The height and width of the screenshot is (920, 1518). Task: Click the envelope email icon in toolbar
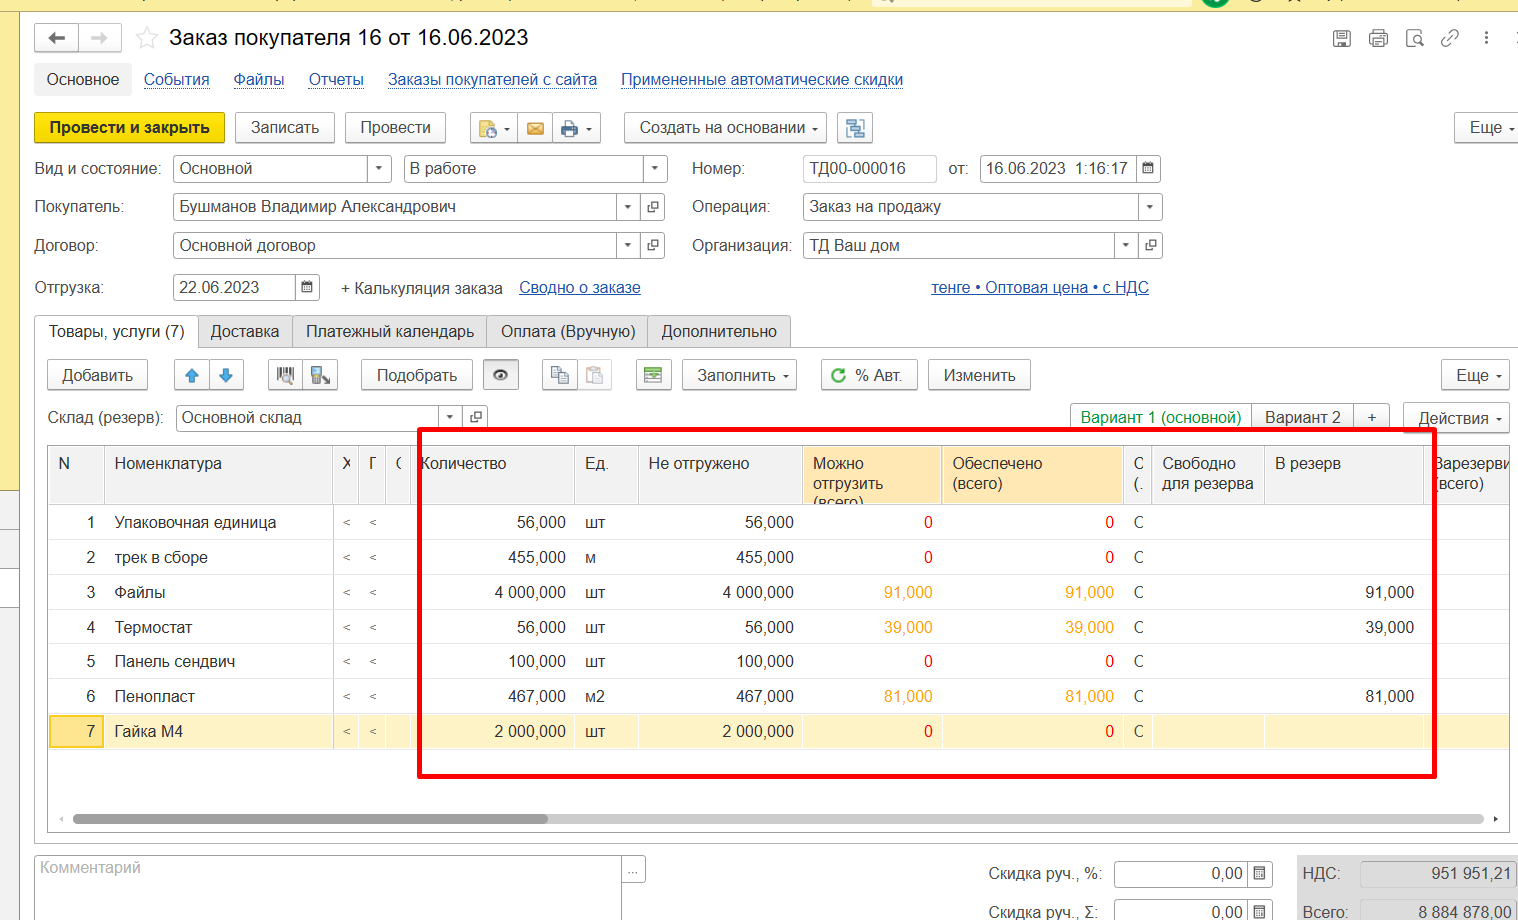click(x=535, y=128)
